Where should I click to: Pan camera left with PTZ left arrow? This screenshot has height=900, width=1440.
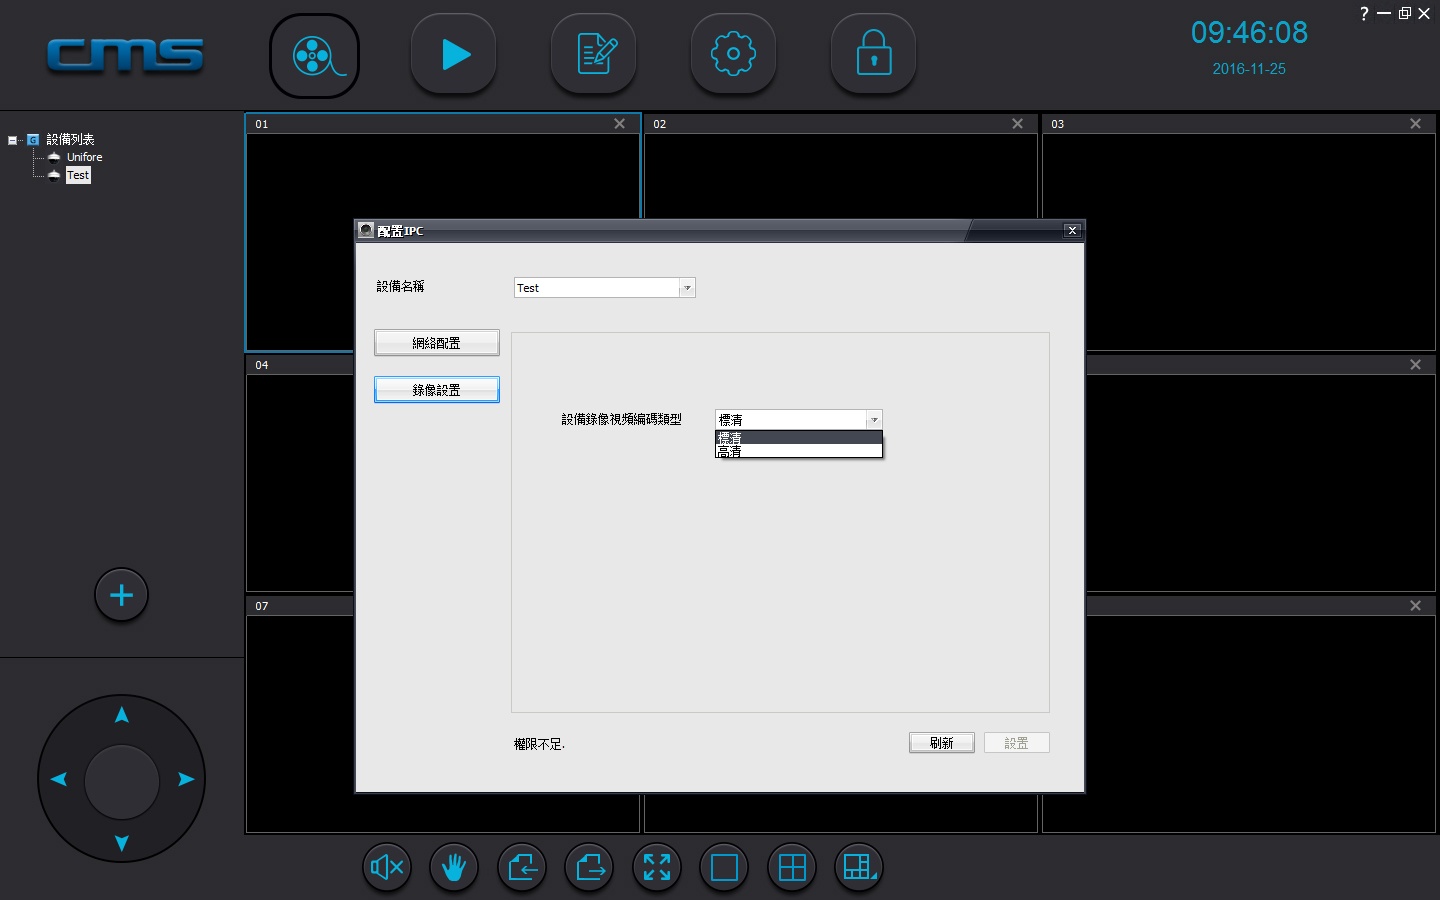pyautogui.click(x=58, y=779)
